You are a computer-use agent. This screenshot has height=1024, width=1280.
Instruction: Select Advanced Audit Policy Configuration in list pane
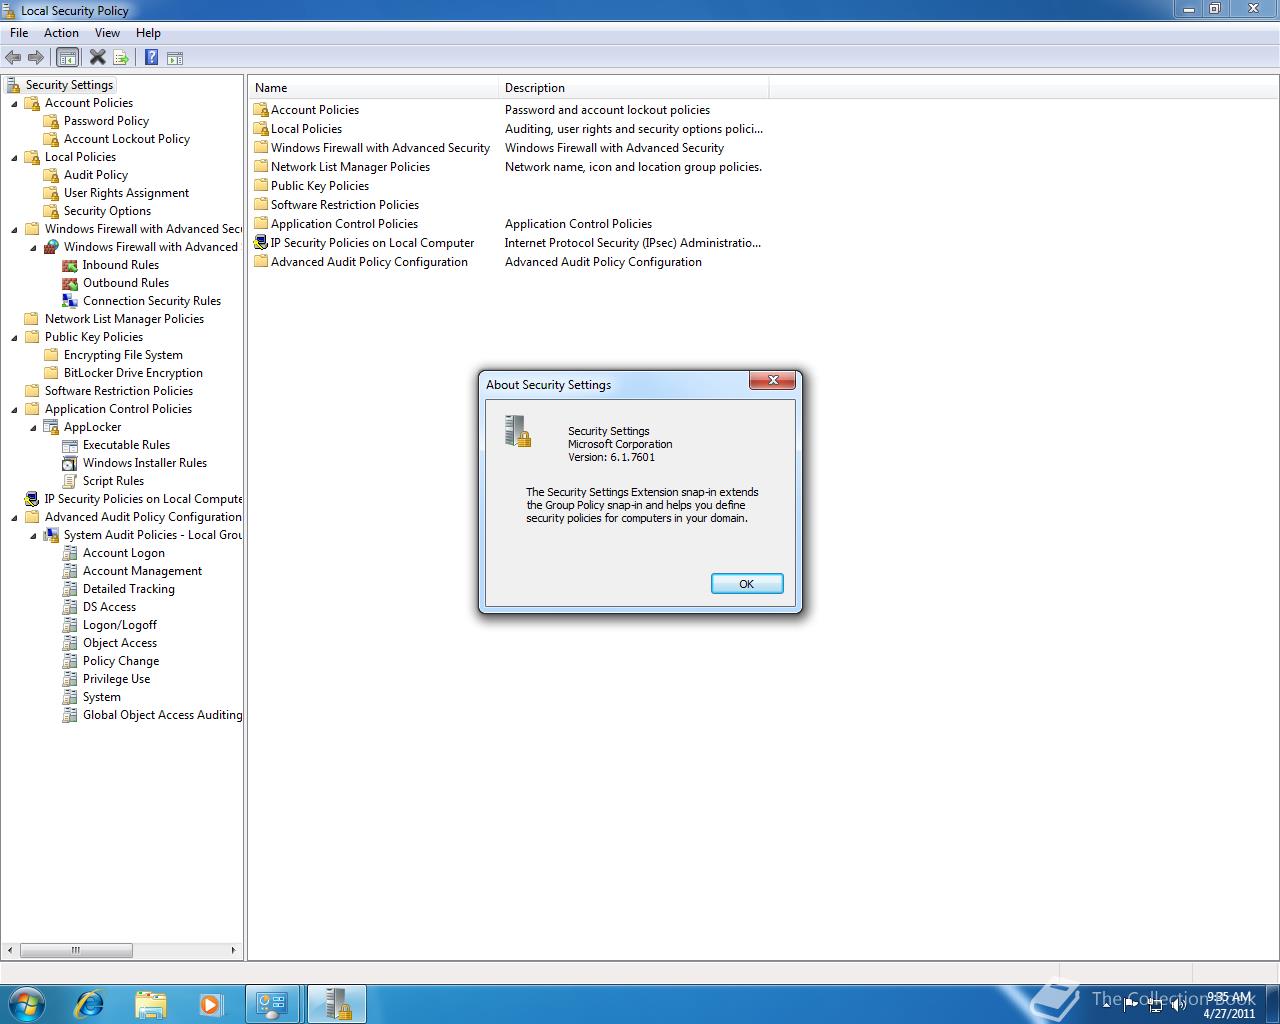point(369,262)
